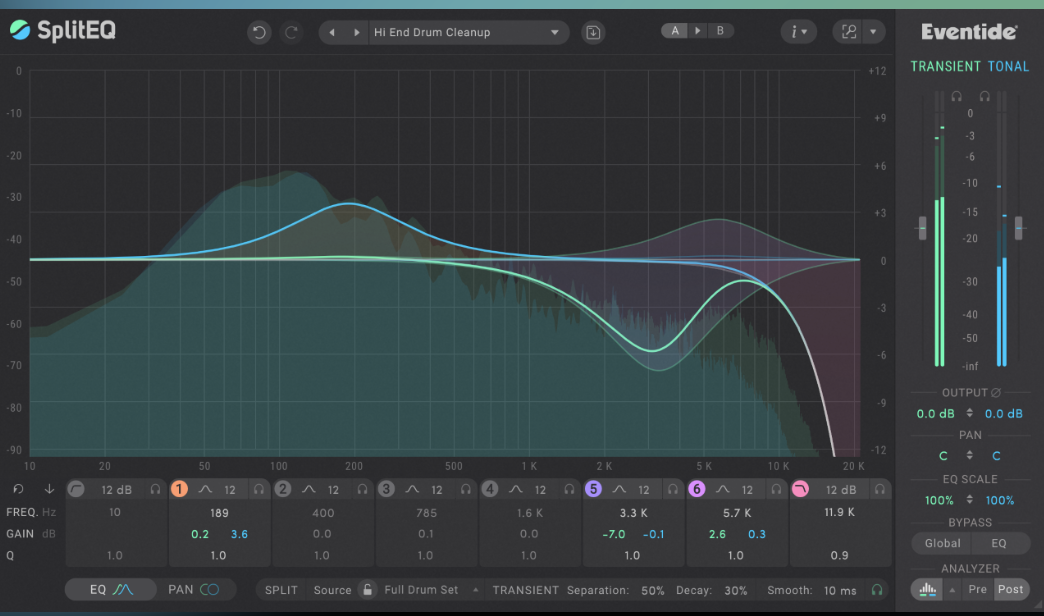Click the SplitEQ logo
The height and width of the screenshot is (616, 1044).
[x=63, y=30]
